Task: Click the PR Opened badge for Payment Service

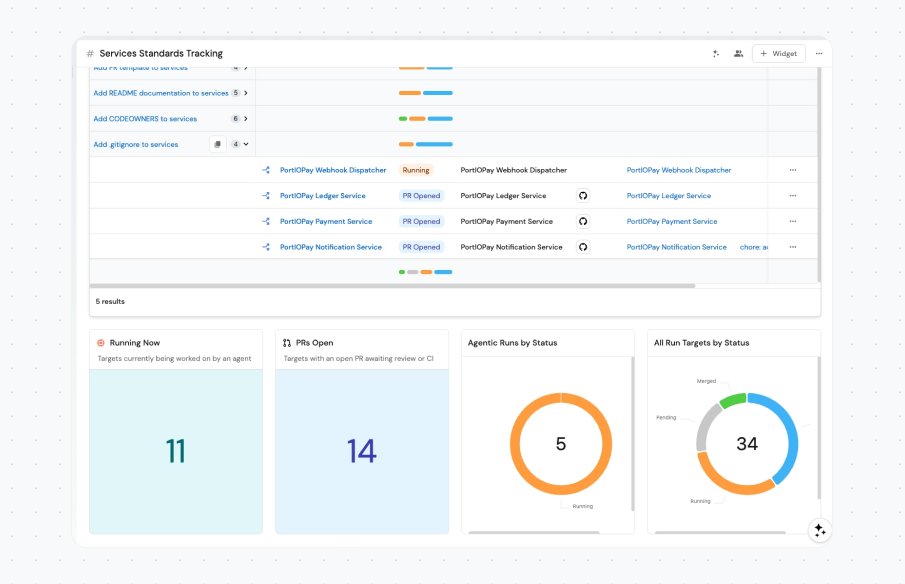Action: (x=421, y=221)
